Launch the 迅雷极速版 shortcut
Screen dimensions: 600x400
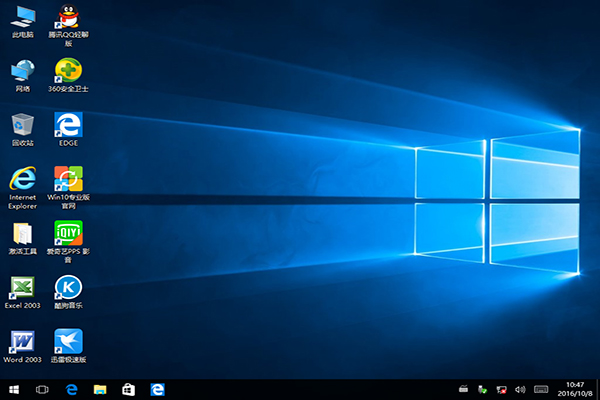[68, 342]
